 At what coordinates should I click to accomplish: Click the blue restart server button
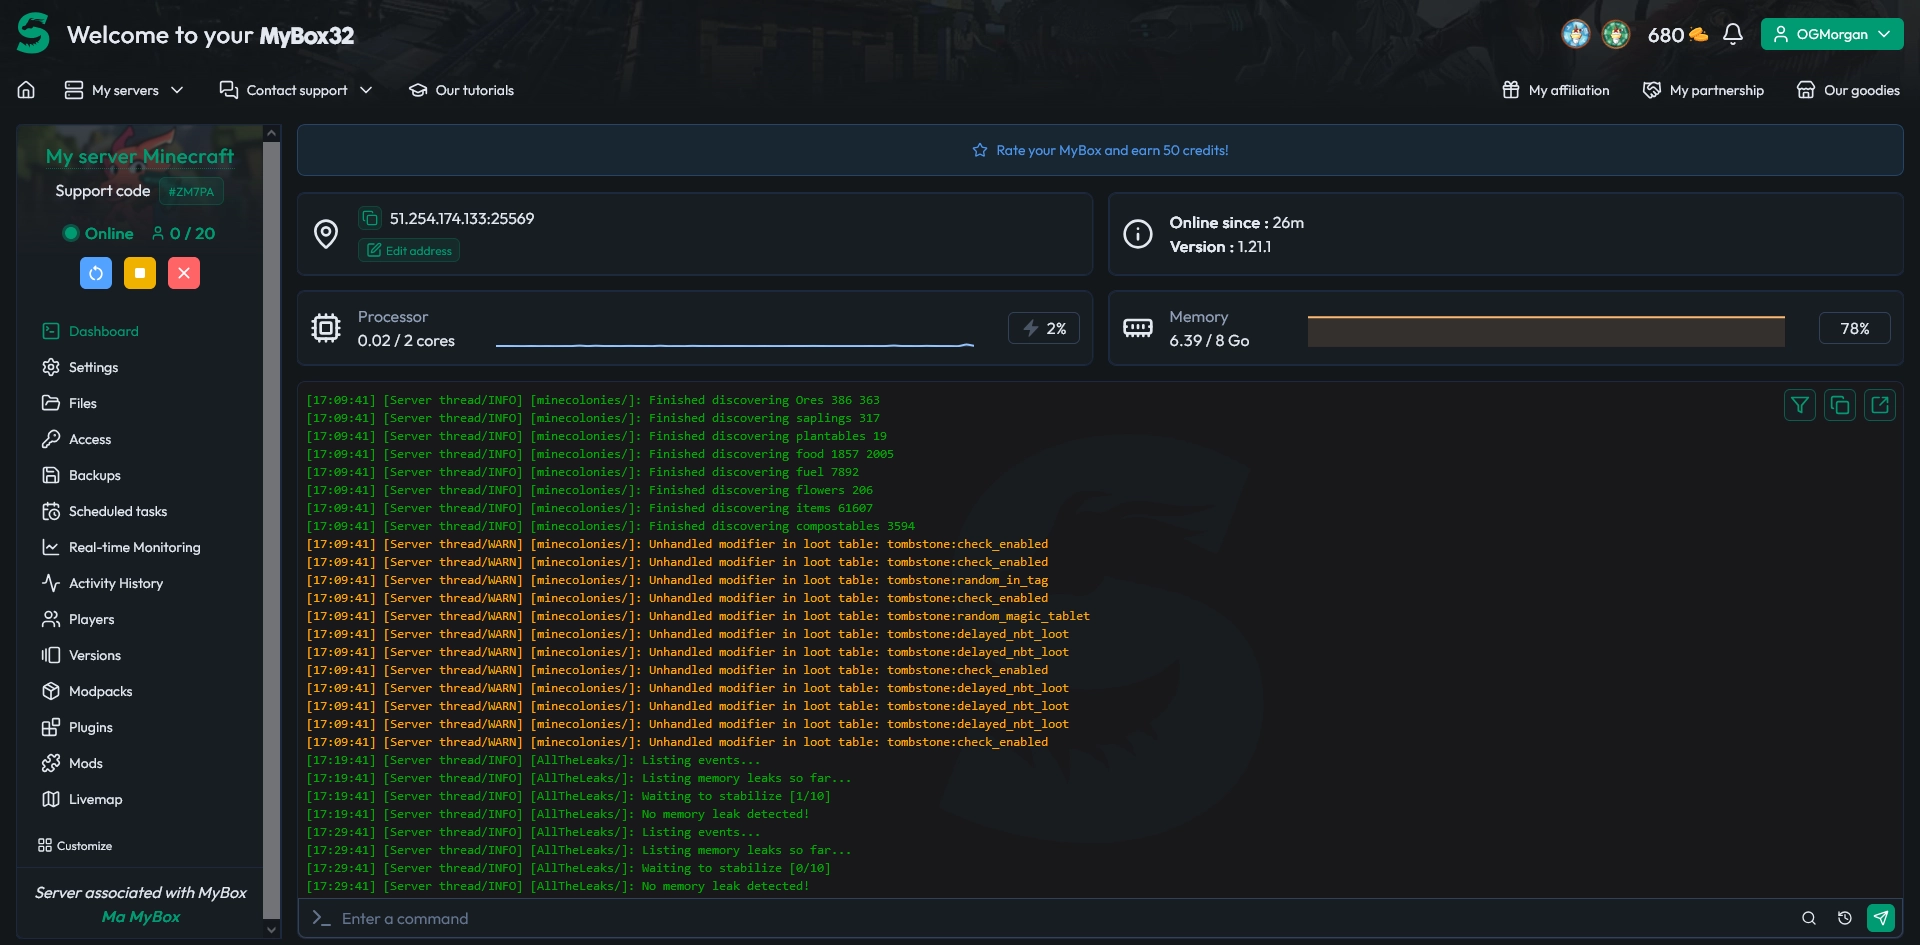tap(96, 273)
